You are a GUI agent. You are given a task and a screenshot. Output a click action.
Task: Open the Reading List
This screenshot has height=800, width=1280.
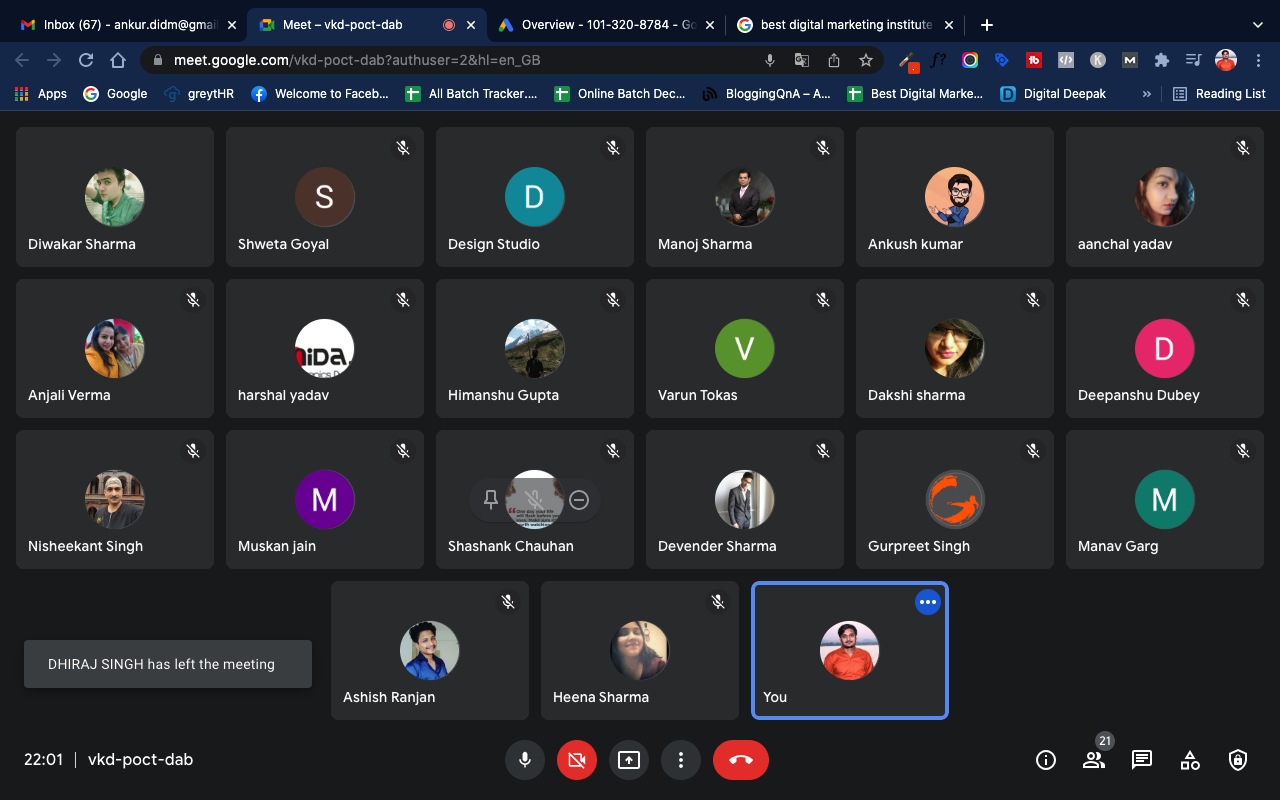click(x=1219, y=94)
